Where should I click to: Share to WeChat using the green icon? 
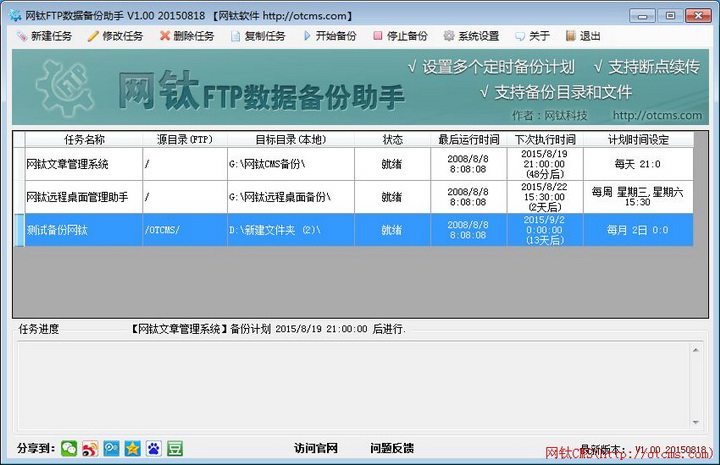pyautogui.click(x=69, y=448)
